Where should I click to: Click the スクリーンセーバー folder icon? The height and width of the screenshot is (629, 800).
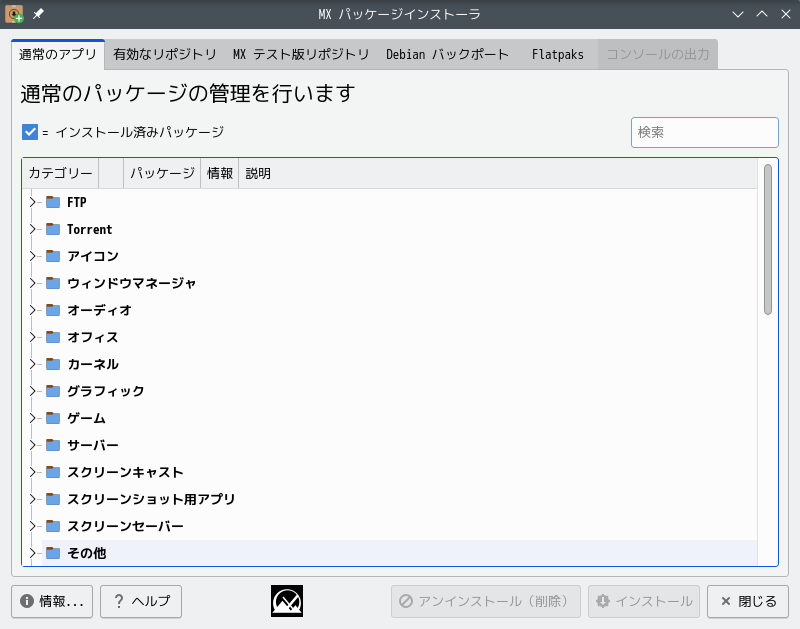pyautogui.click(x=53, y=526)
